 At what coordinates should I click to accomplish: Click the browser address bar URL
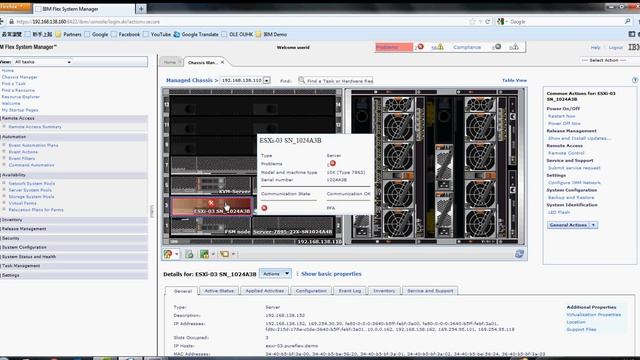(x=88, y=22)
